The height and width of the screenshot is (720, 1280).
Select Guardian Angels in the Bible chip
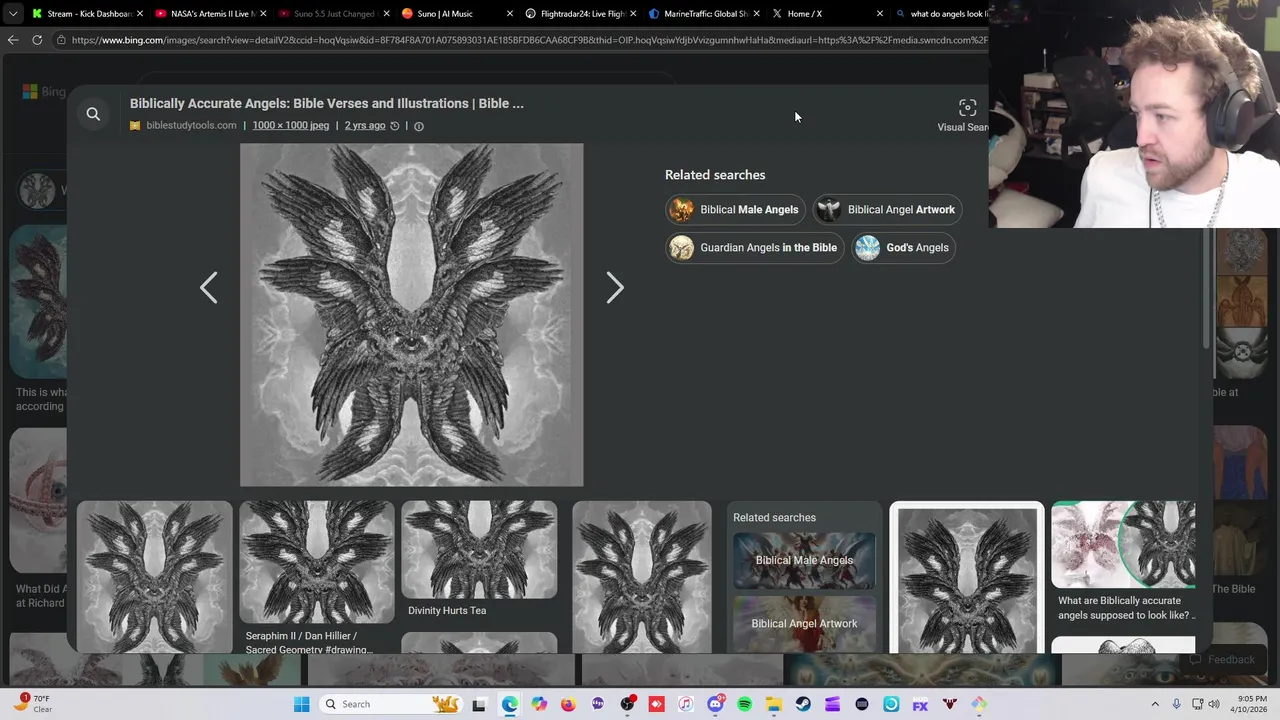tap(755, 248)
